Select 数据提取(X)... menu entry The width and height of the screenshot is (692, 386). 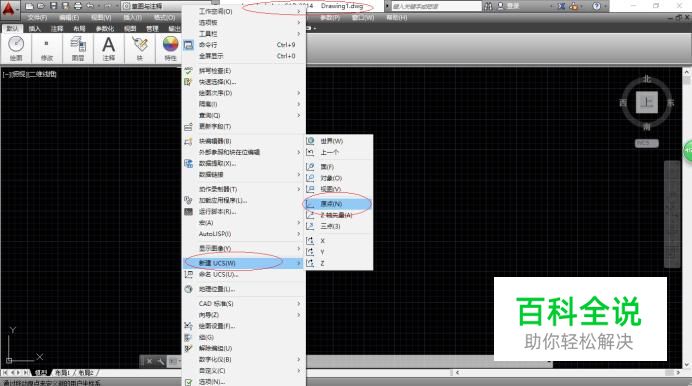click(x=244, y=163)
